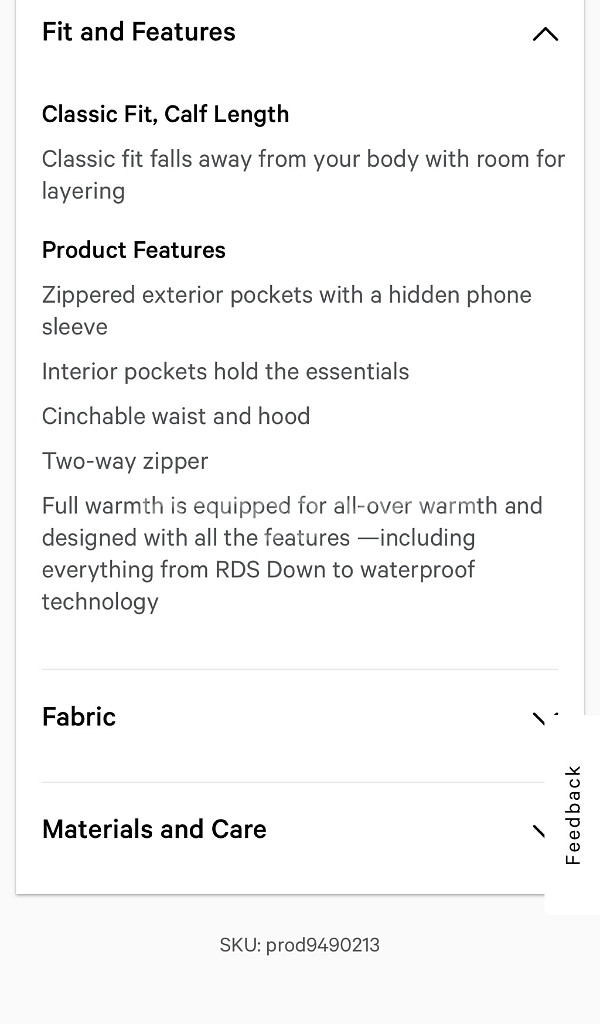The width and height of the screenshot is (600, 1024).
Task: Collapse the Fit and Features chevron
Action: click(x=545, y=34)
